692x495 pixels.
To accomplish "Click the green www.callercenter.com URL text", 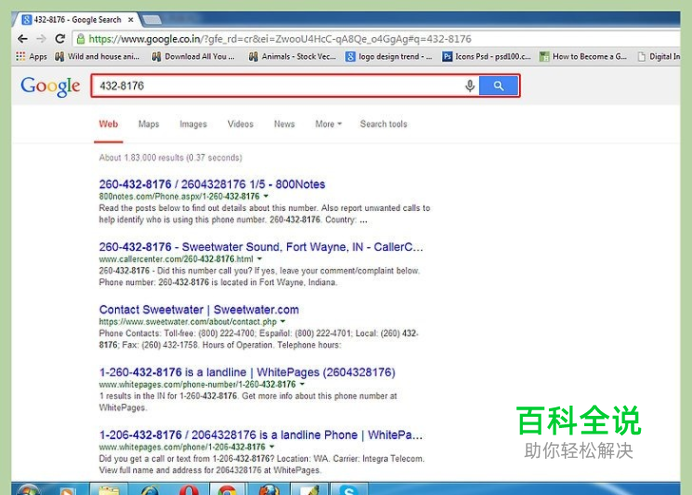I will point(176,259).
